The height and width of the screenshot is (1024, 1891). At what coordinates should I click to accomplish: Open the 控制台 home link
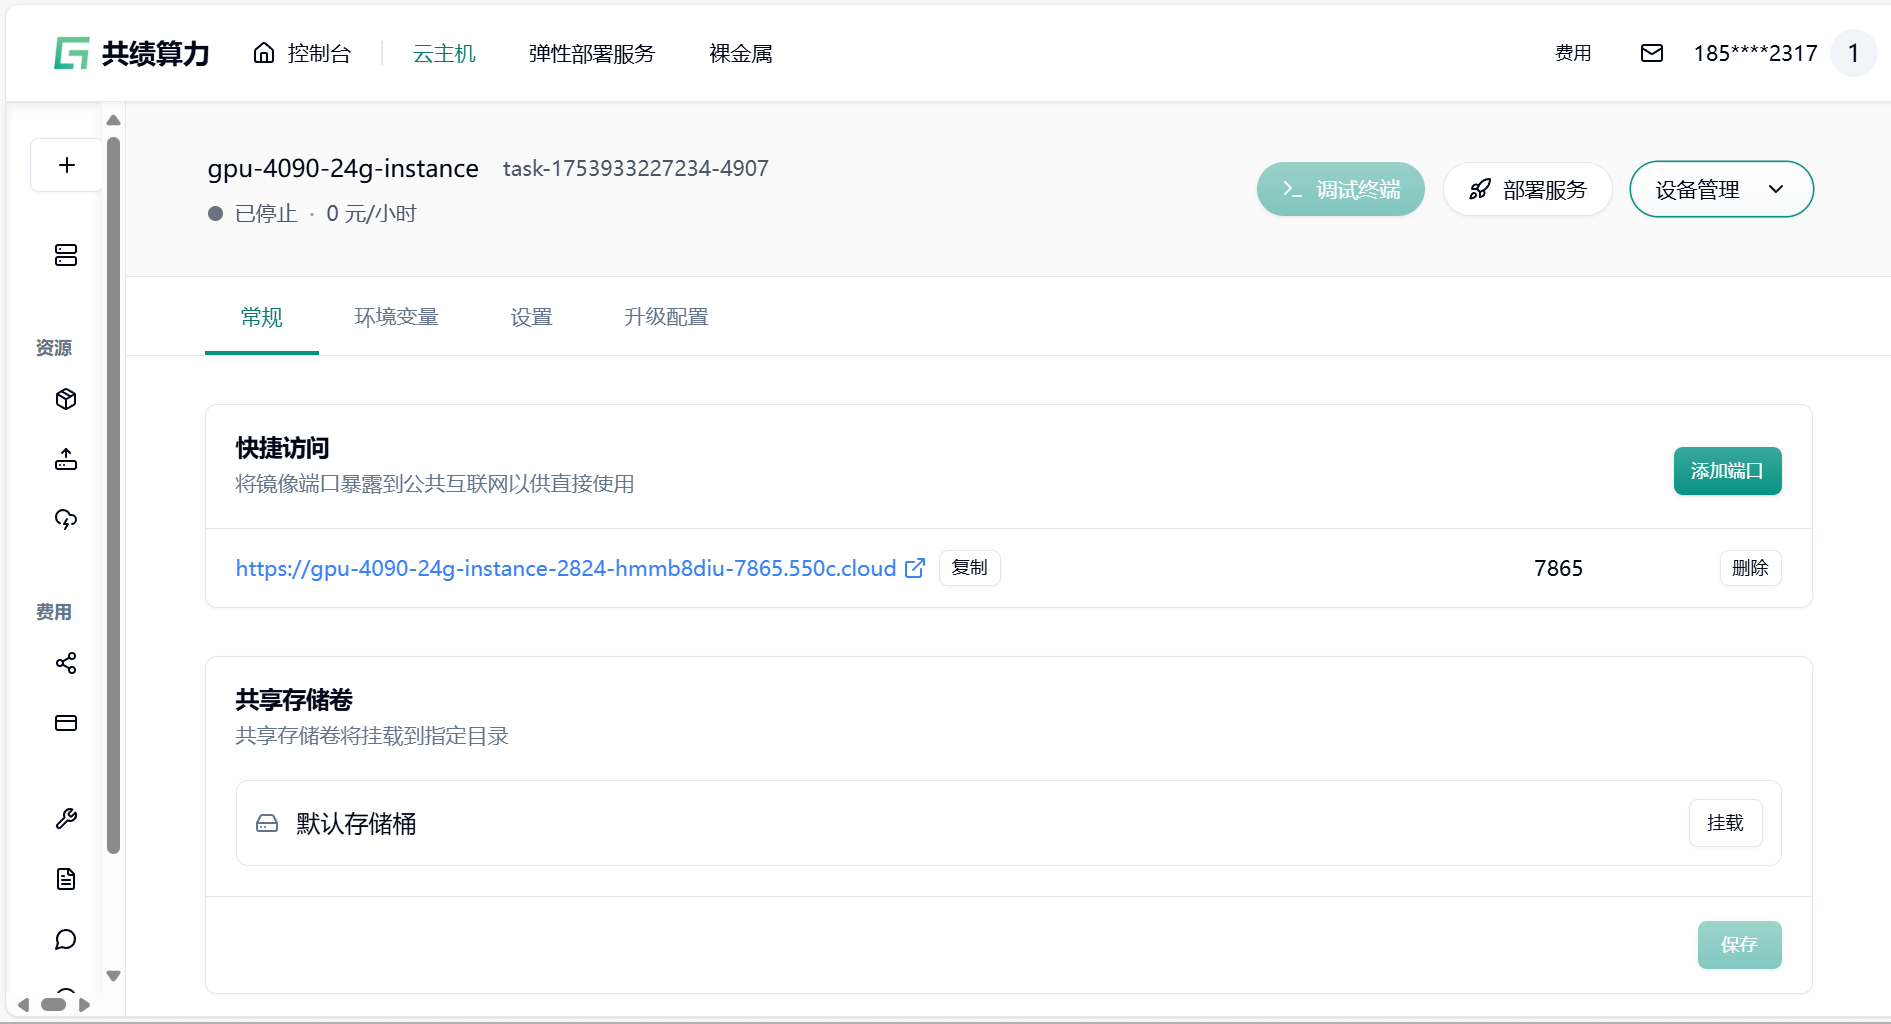[x=302, y=53]
